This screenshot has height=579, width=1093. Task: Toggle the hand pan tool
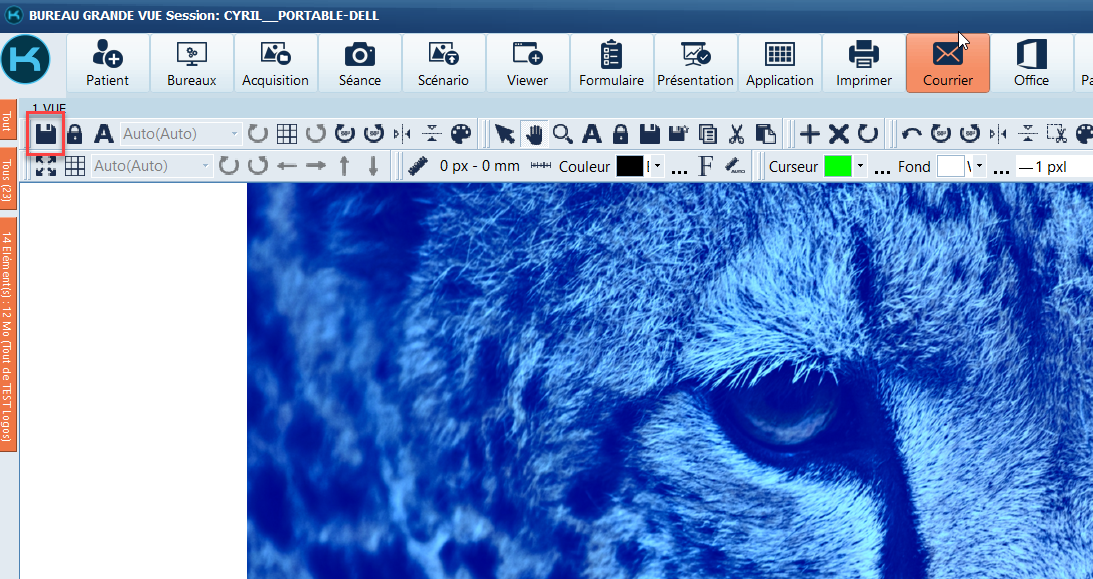(x=535, y=134)
